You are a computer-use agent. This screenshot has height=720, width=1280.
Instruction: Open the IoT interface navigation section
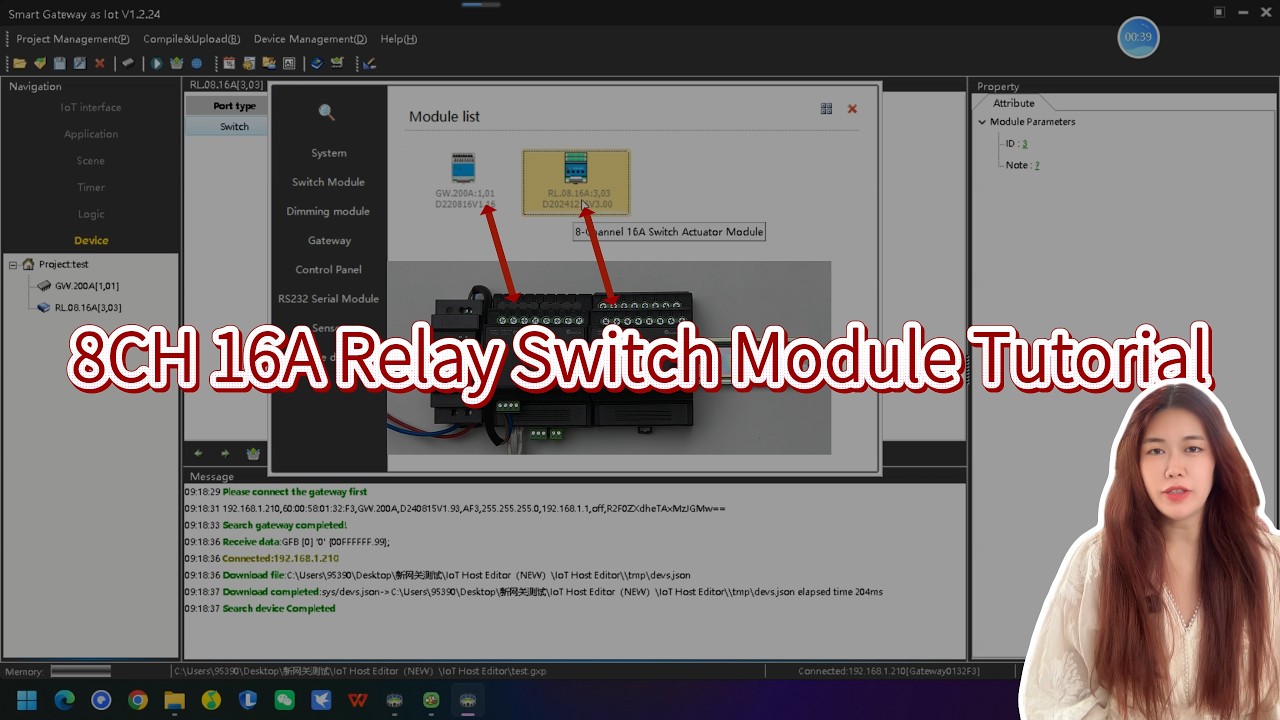pyautogui.click(x=91, y=107)
